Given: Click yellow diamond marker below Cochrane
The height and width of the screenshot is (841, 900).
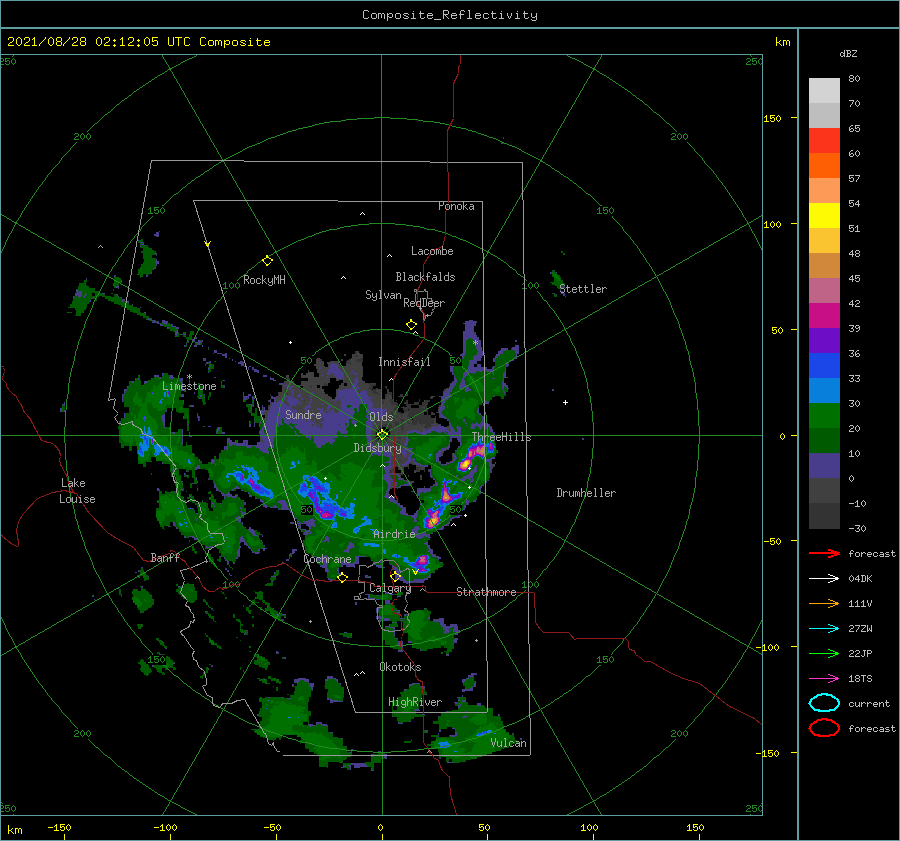Looking at the screenshot, I should [x=342, y=578].
